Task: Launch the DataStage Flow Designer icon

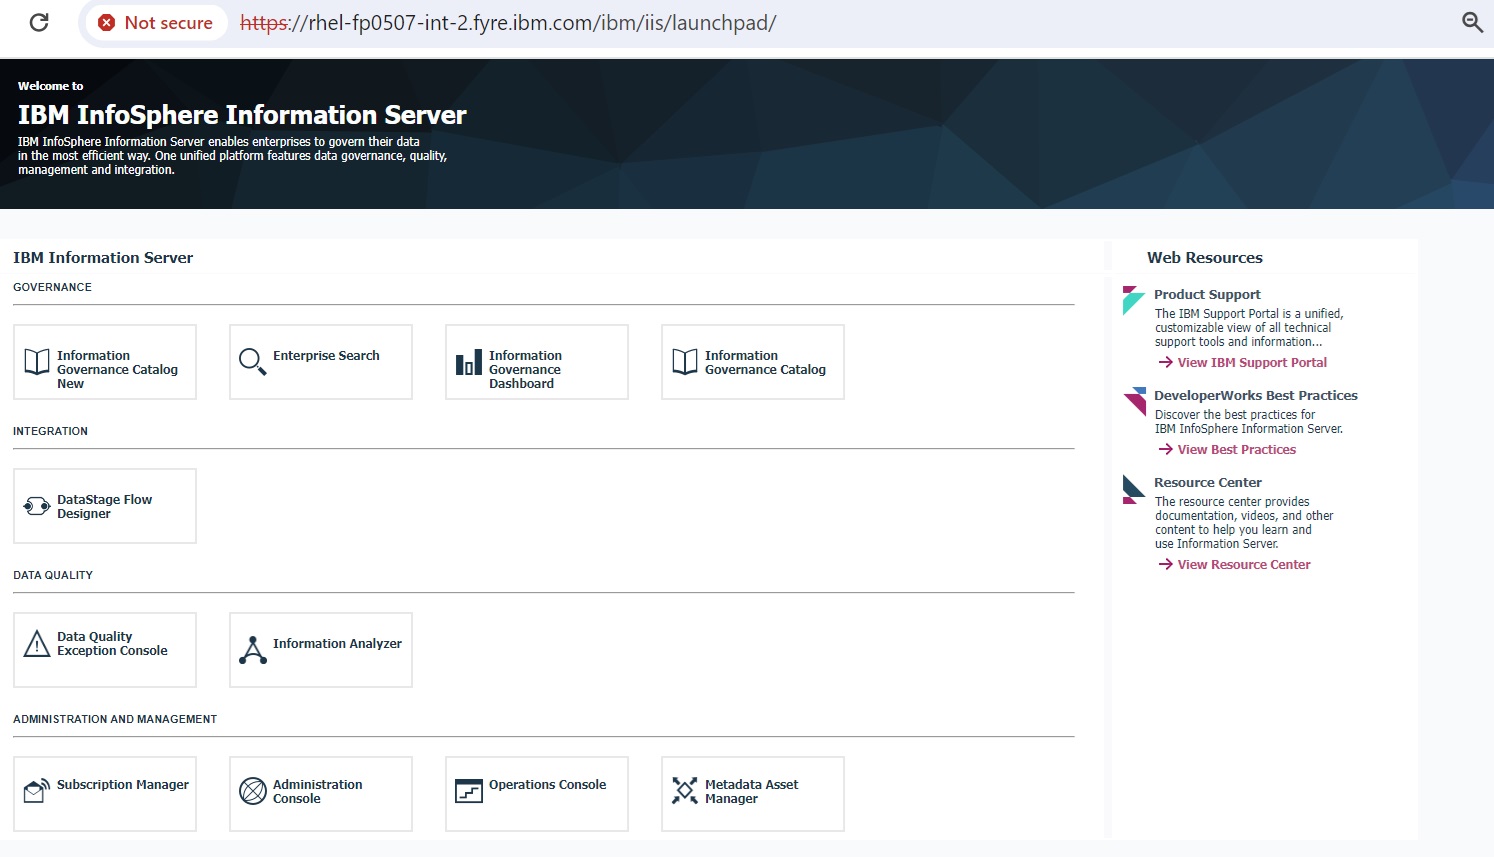Action: 36,505
